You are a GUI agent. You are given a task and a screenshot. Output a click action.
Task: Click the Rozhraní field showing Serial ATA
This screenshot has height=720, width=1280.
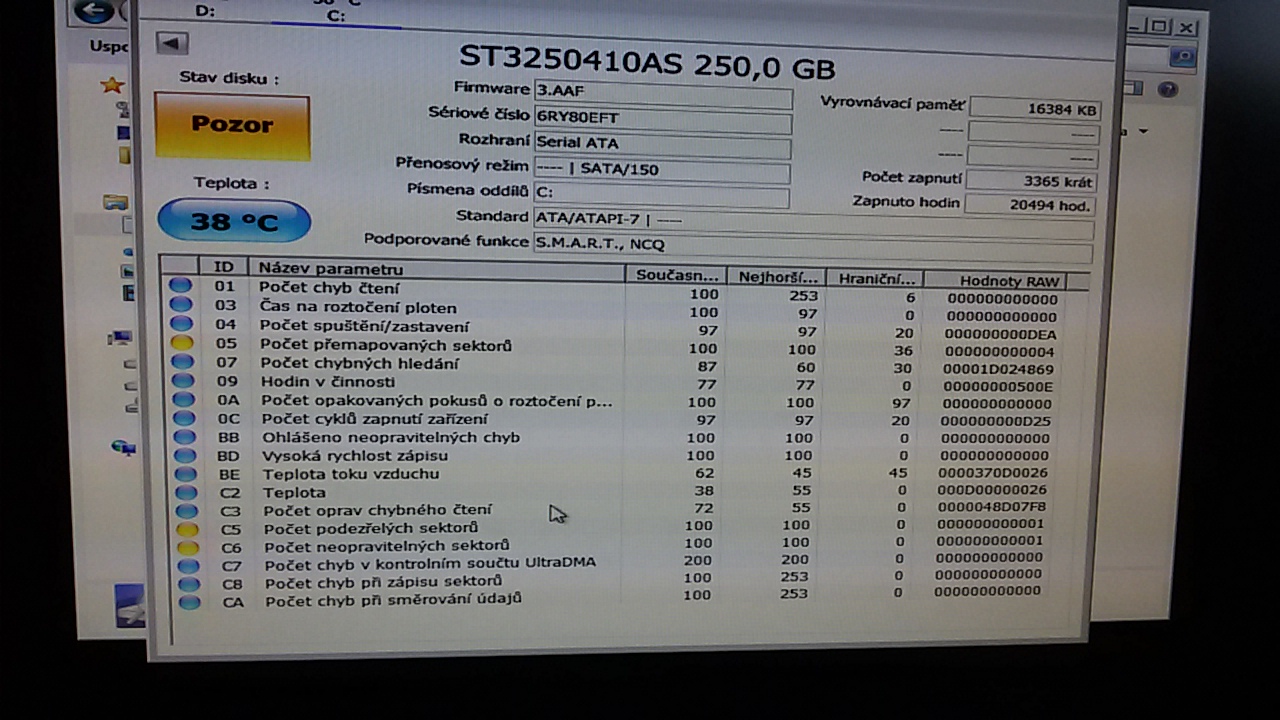point(662,144)
